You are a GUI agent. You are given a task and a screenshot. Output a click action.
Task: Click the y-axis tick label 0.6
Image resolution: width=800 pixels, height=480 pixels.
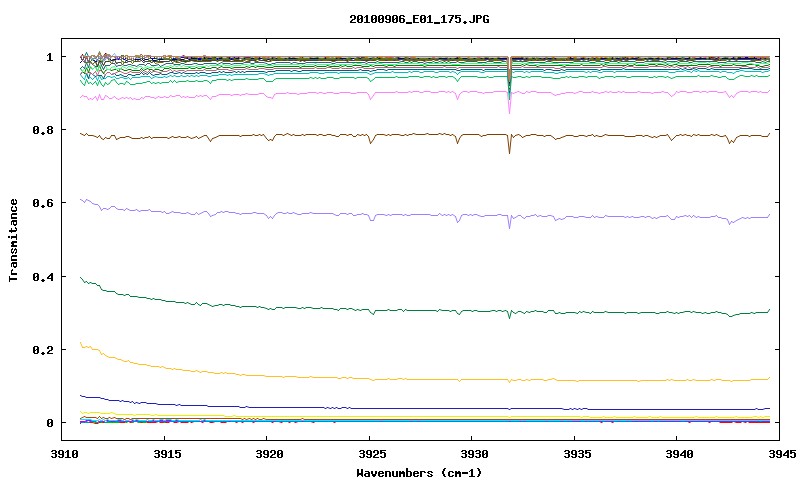coord(43,203)
